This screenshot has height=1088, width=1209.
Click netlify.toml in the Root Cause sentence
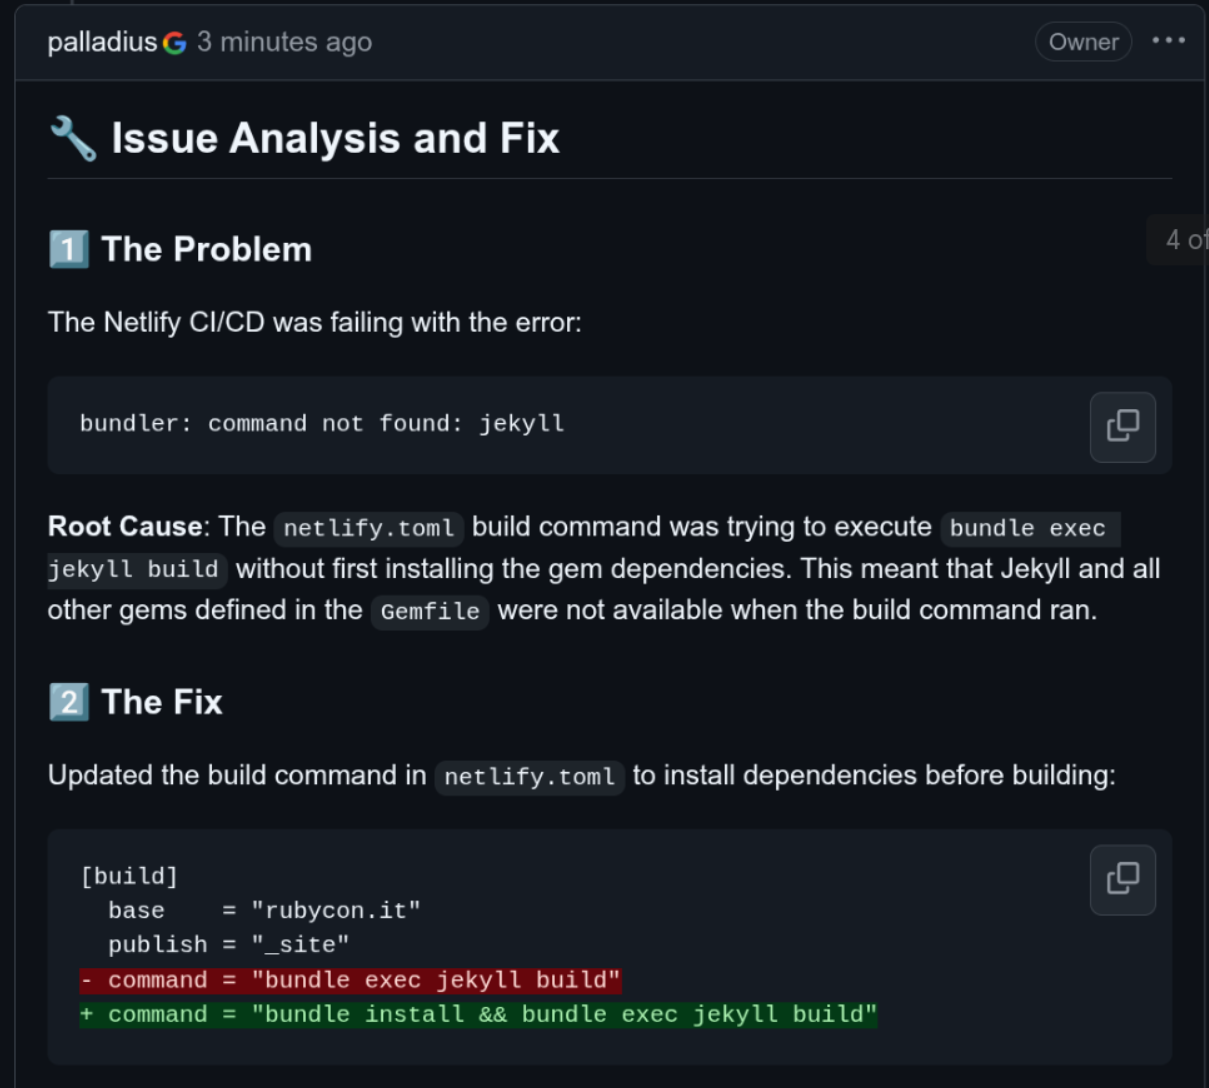click(x=368, y=528)
